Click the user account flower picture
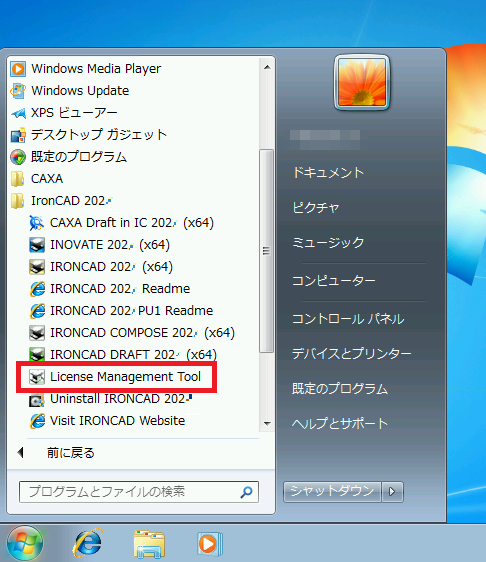The width and height of the screenshot is (486, 562). pos(362,82)
